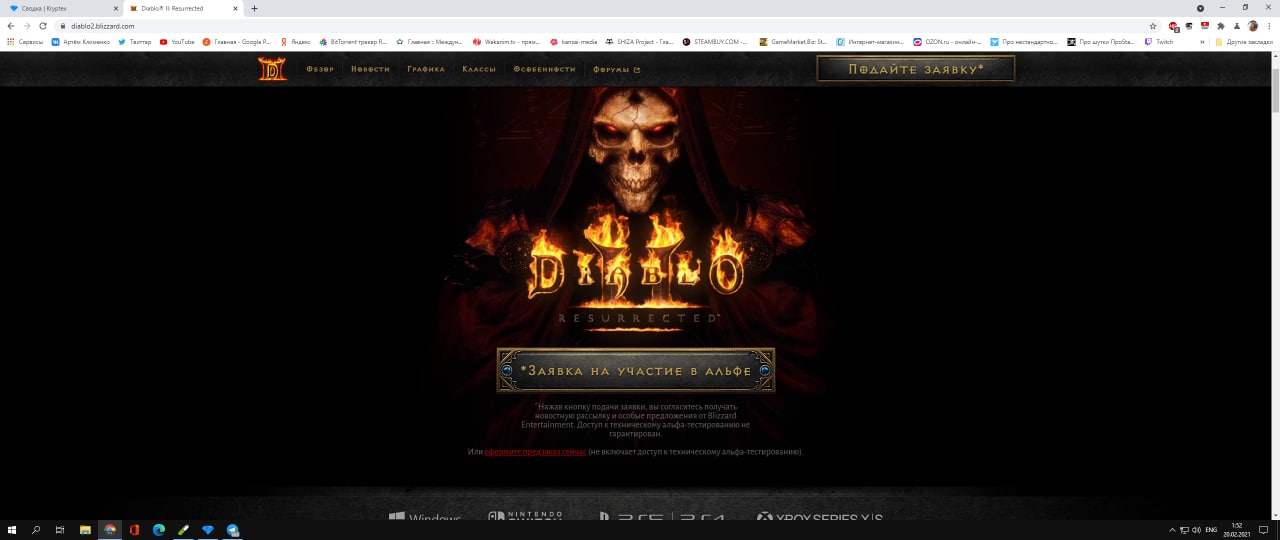Viewport: 1280px width, 540px height.
Task: Open the SHIZA Project bookmark
Action: (639, 42)
